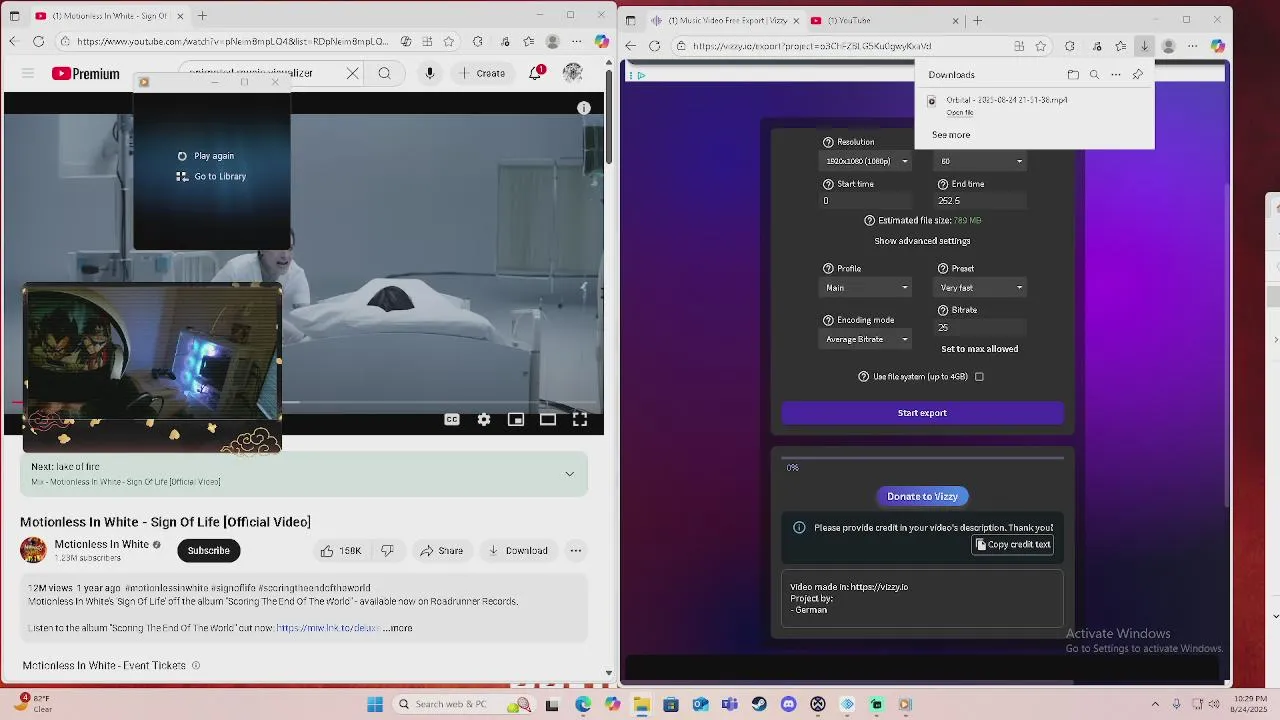Image resolution: width=1280 pixels, height=720 pixels.
Task: Click the YouTube Premium logo
Action: coord(86,74)
